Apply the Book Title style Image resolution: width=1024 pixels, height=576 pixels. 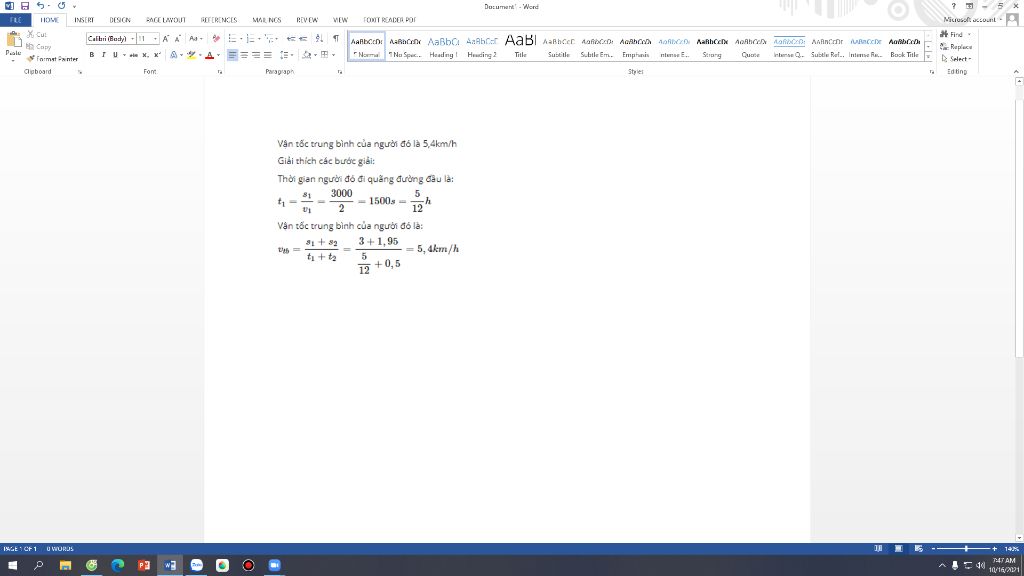pyautogui.click(x=904, y=46)
